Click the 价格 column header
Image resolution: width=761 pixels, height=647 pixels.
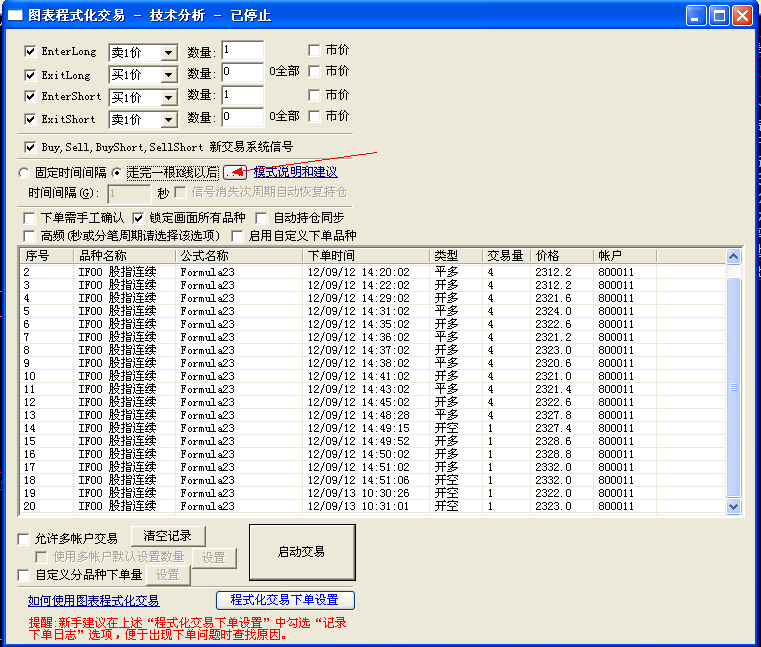pyautogui.click(x=562, y=256)
